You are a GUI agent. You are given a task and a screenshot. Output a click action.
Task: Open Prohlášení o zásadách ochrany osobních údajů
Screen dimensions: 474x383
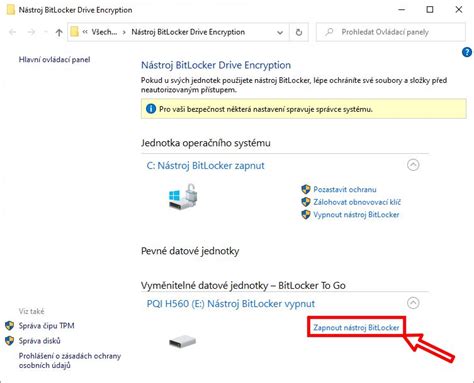tap(70, 361)
